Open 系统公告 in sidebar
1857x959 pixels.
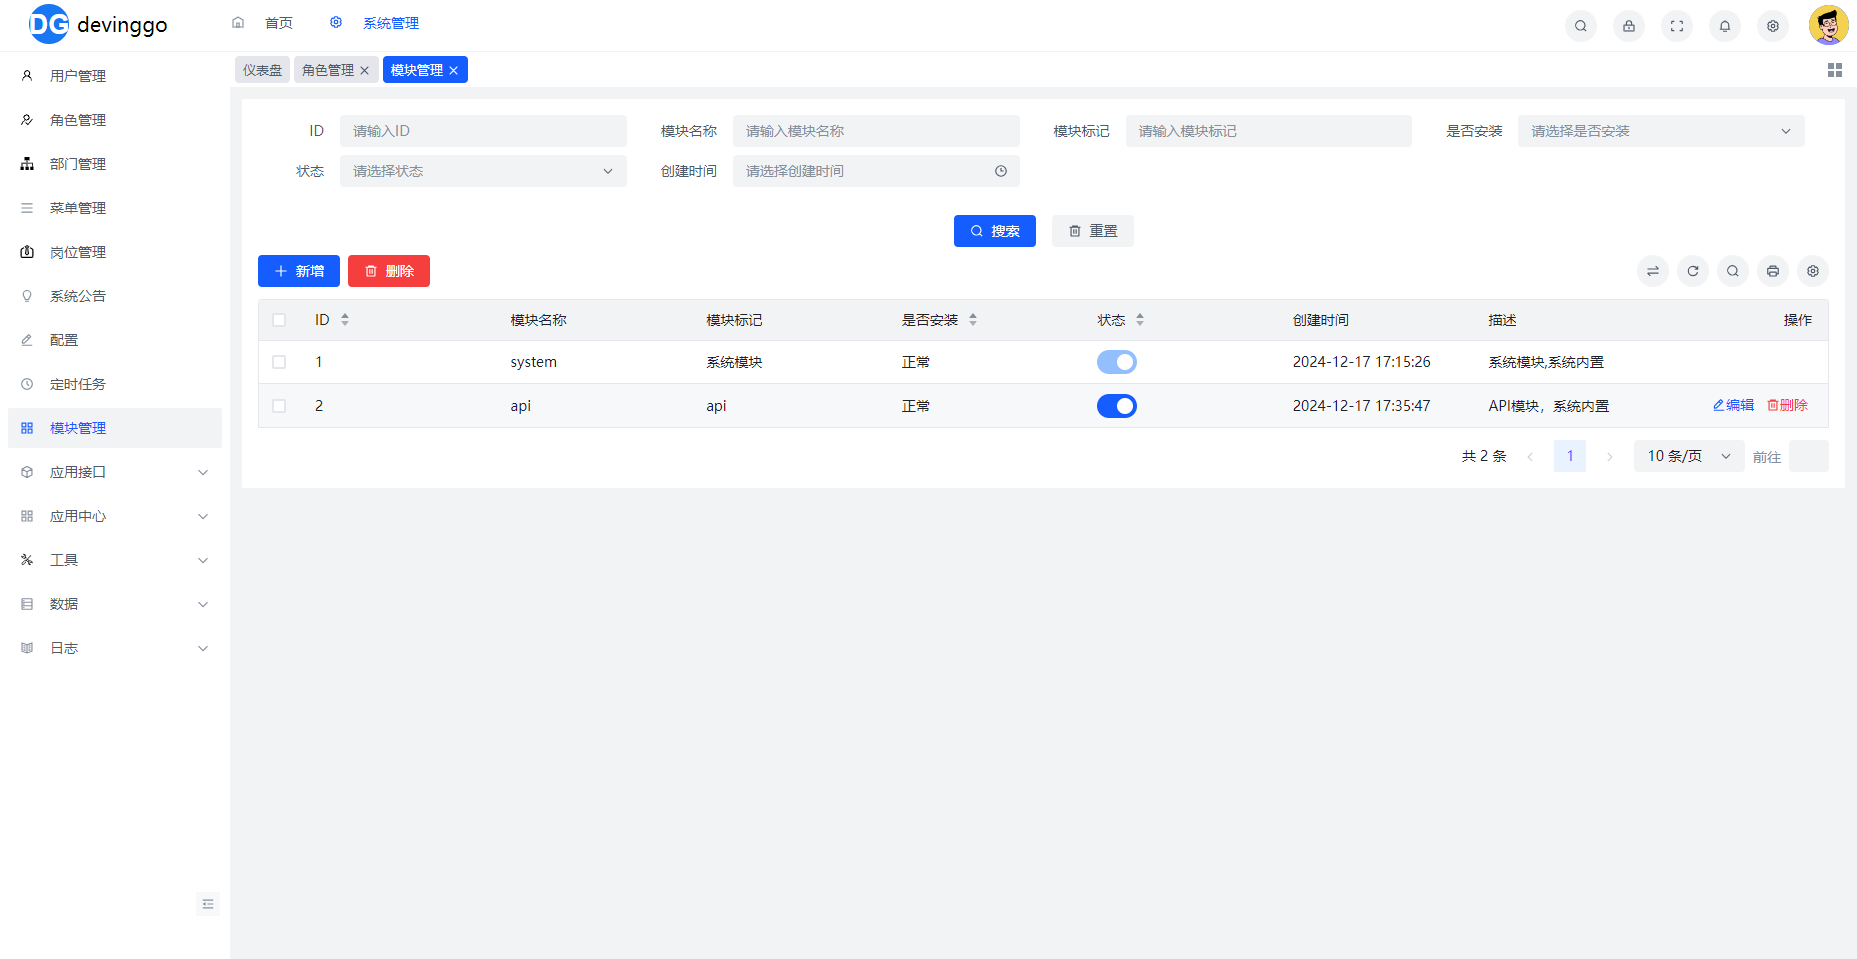click(115, 296)
